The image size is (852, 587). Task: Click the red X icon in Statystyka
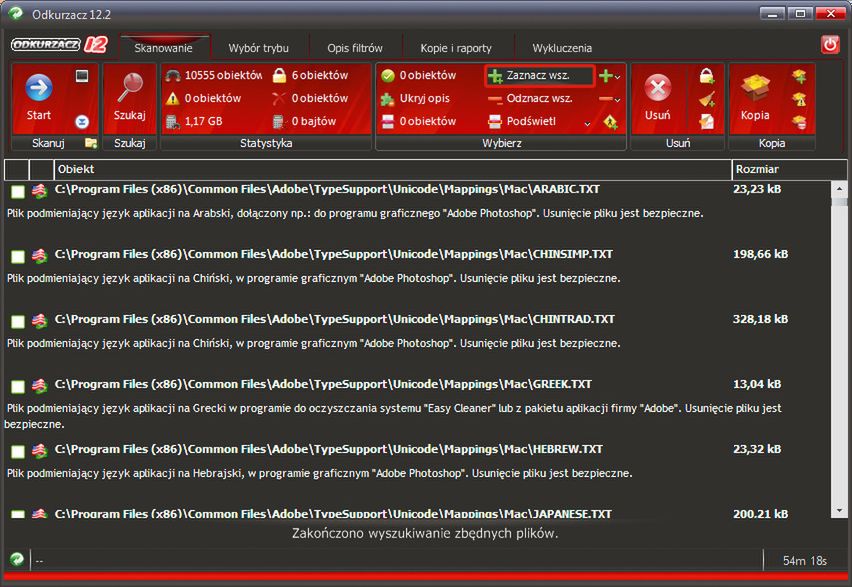[279, 98]
